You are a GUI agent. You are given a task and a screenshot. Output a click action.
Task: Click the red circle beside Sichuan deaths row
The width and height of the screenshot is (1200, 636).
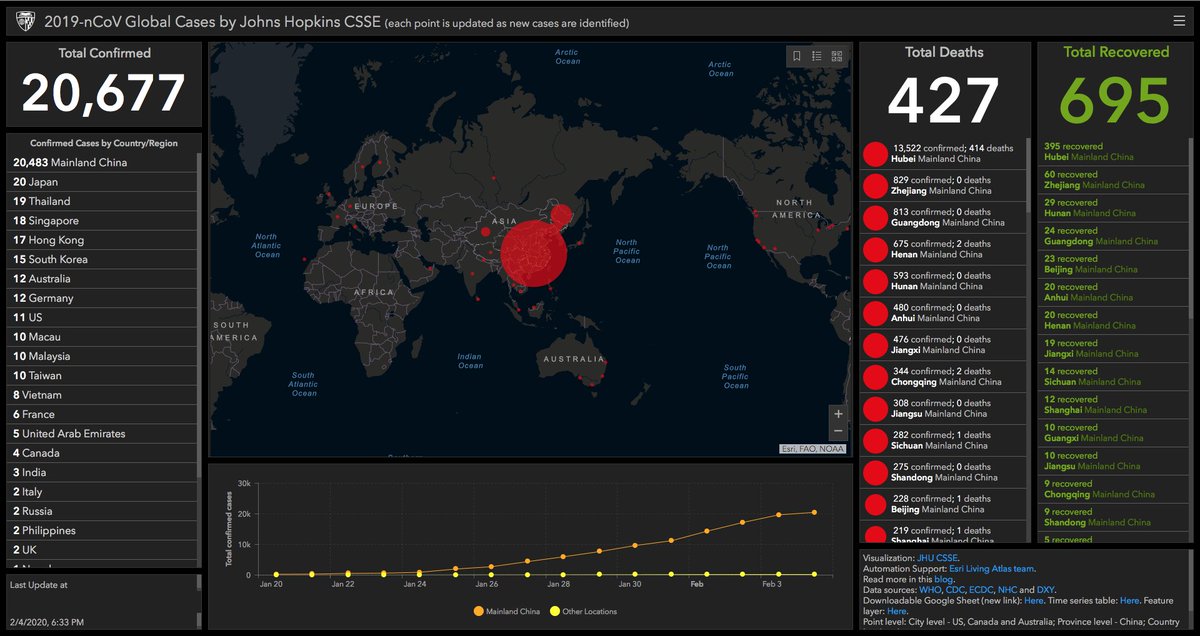point(876,441)
